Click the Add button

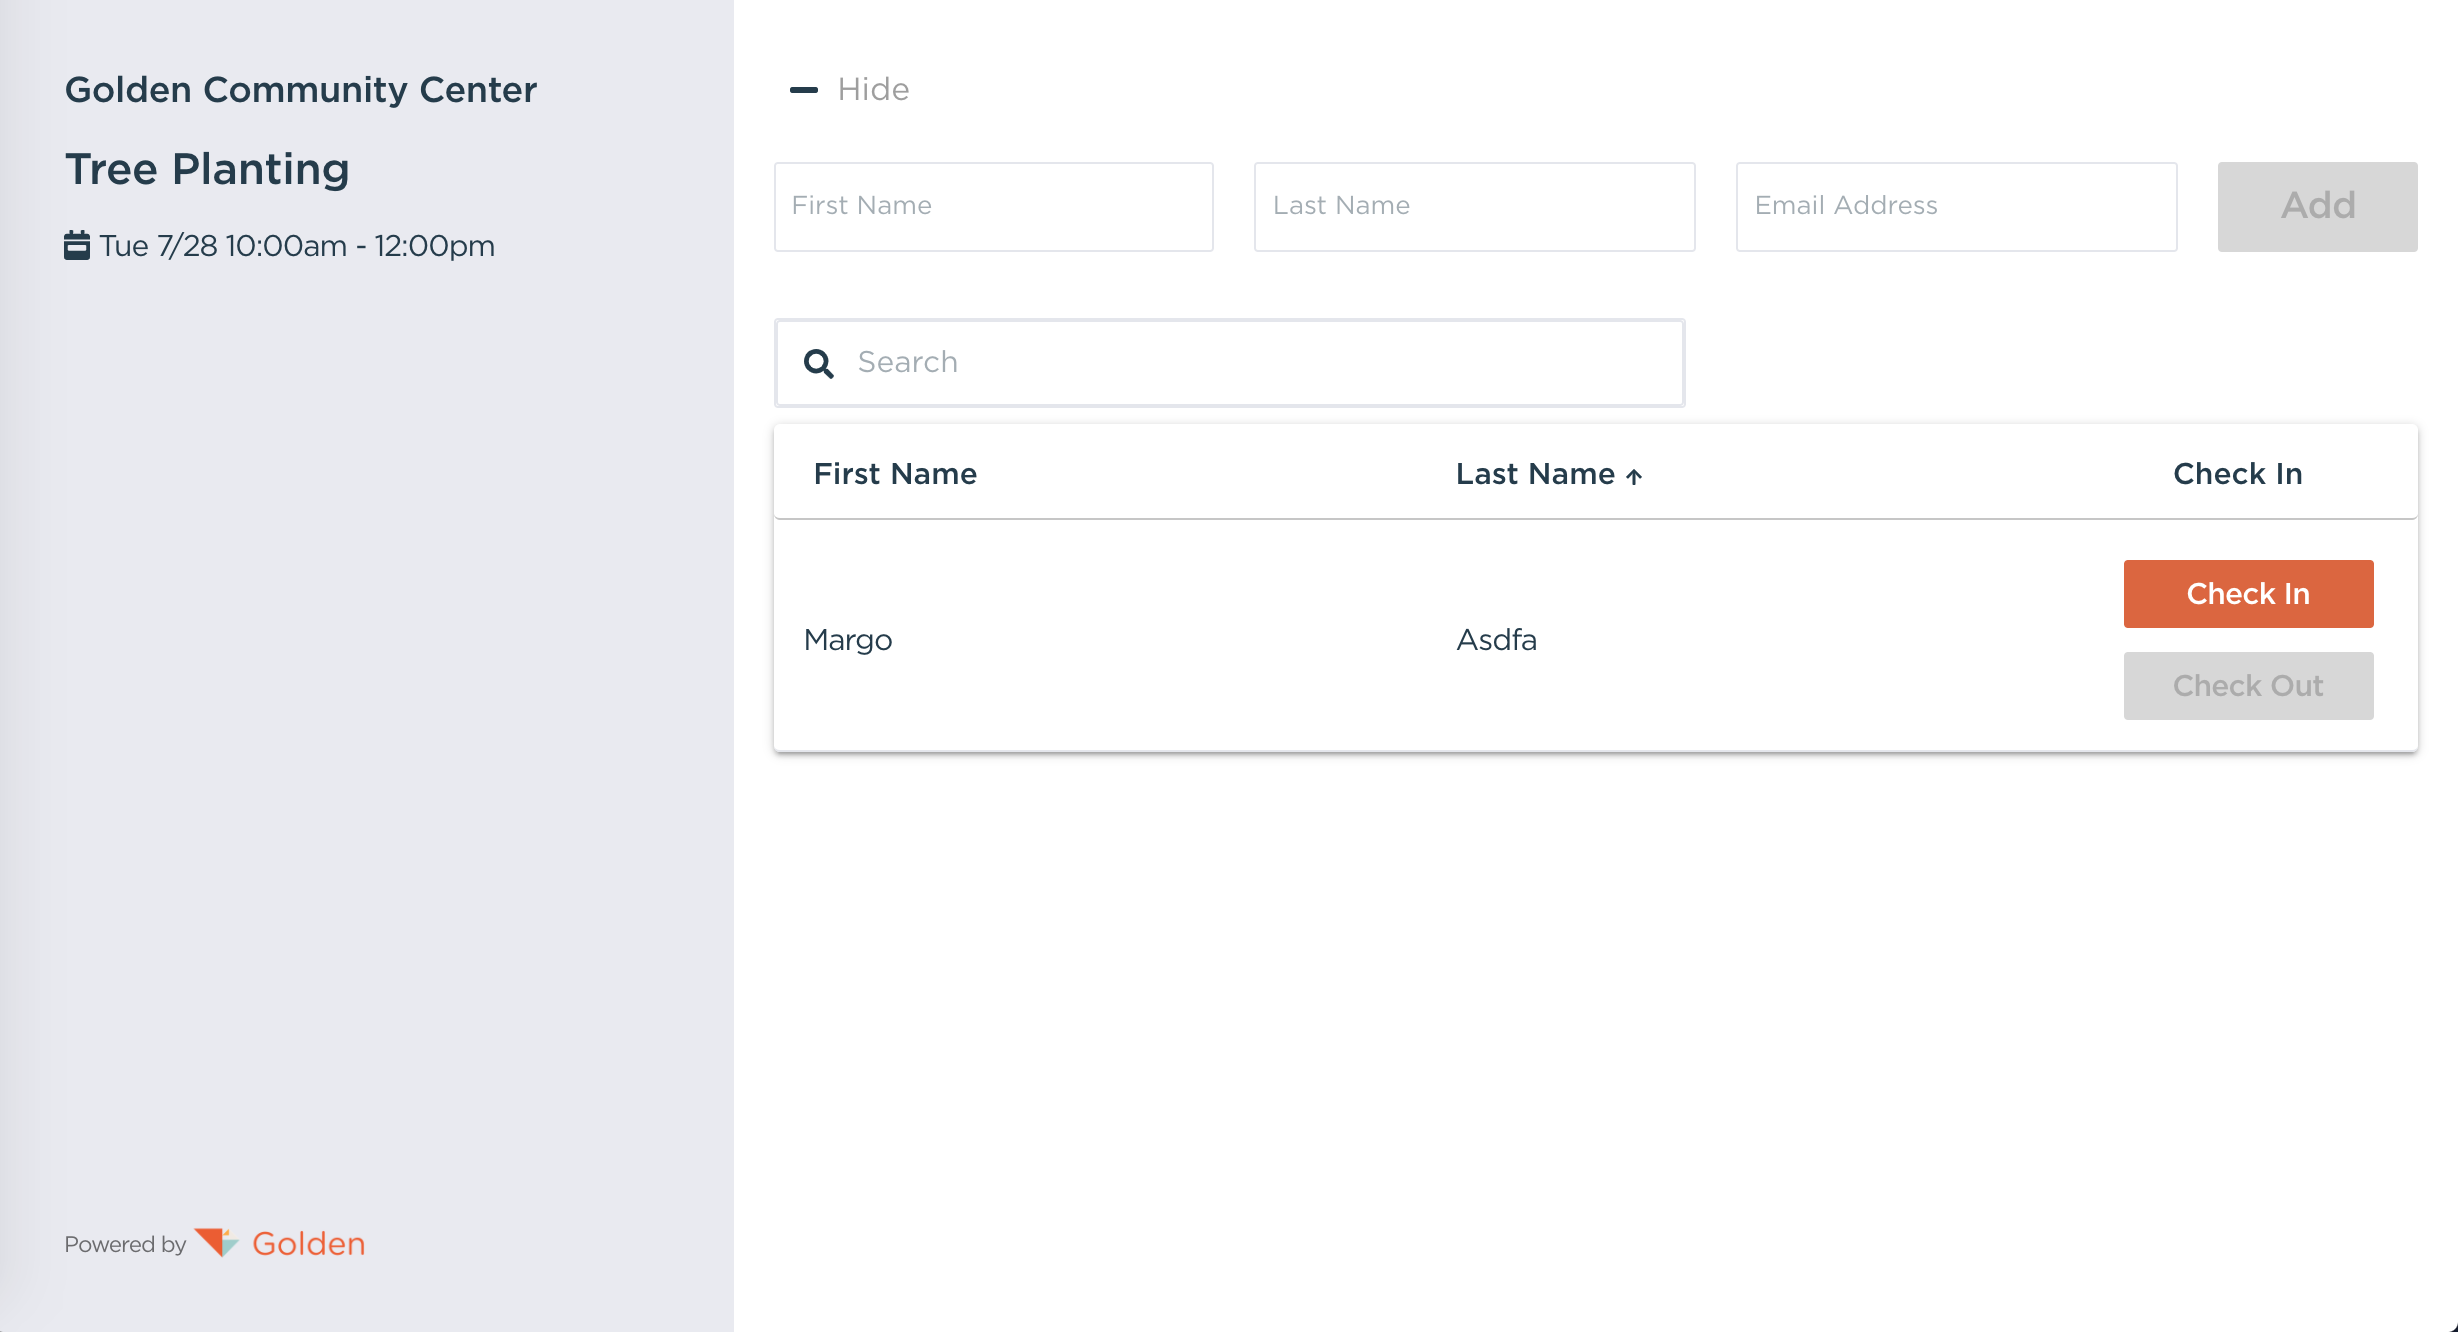click(2317, 206)
